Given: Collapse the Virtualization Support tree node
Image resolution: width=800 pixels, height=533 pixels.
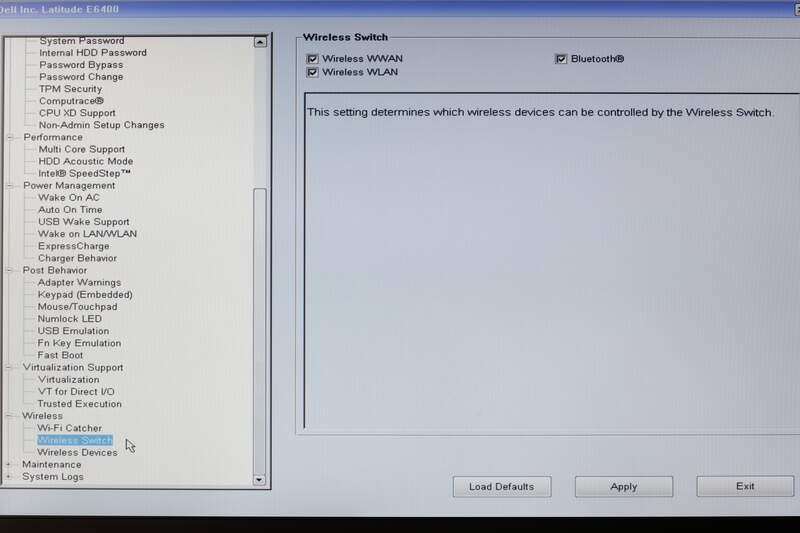Looking at the screenshot, I should 8,367.
